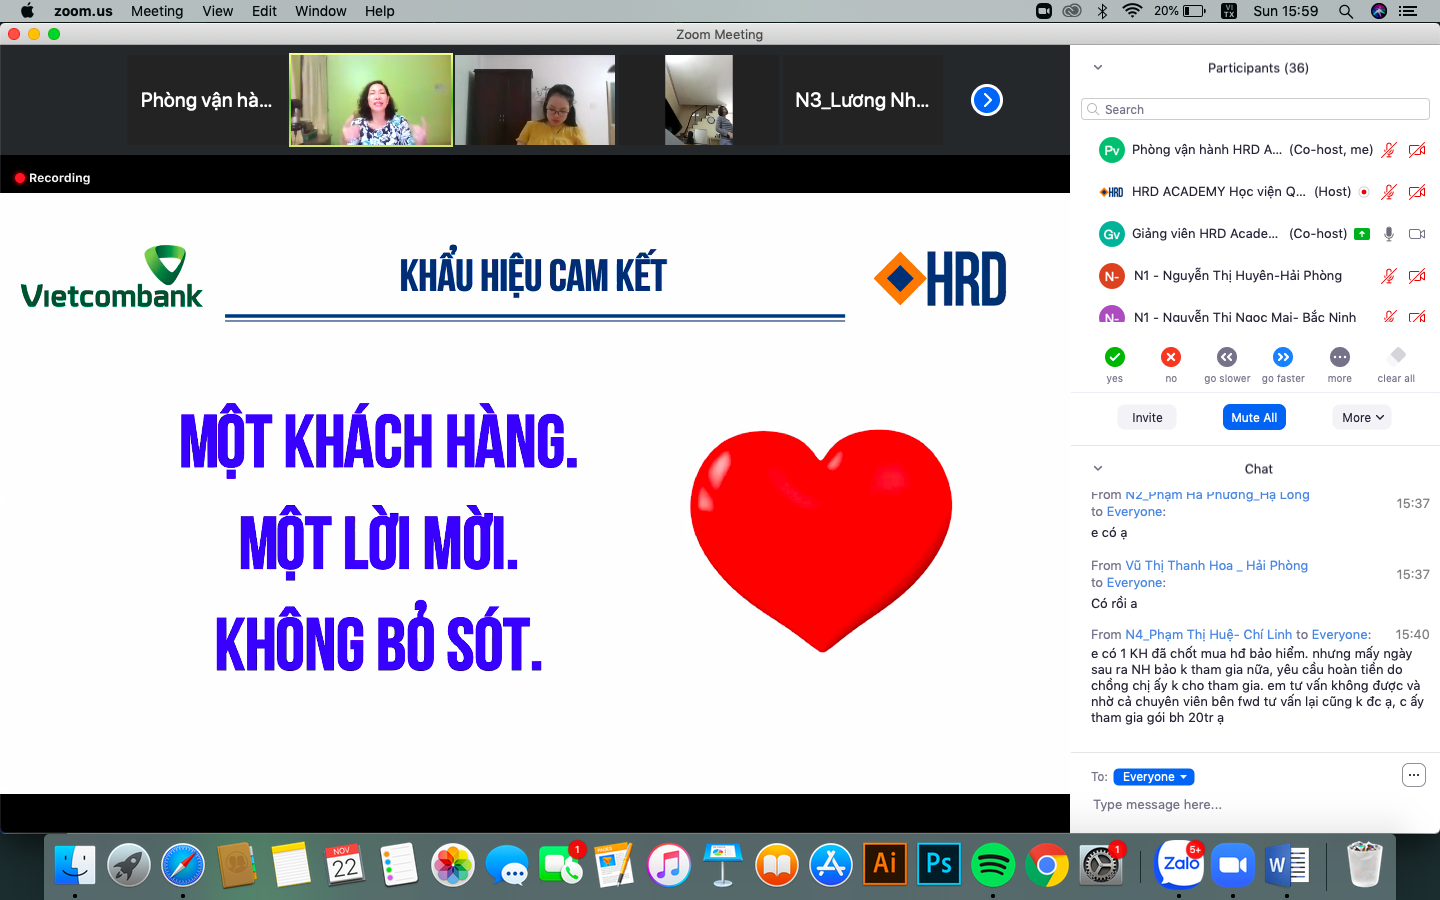The width and height of the screenshot is (1440, 900).
Task: Toggle microphone for Giảng viên HRD Academy
Action: click(1388, 234)
